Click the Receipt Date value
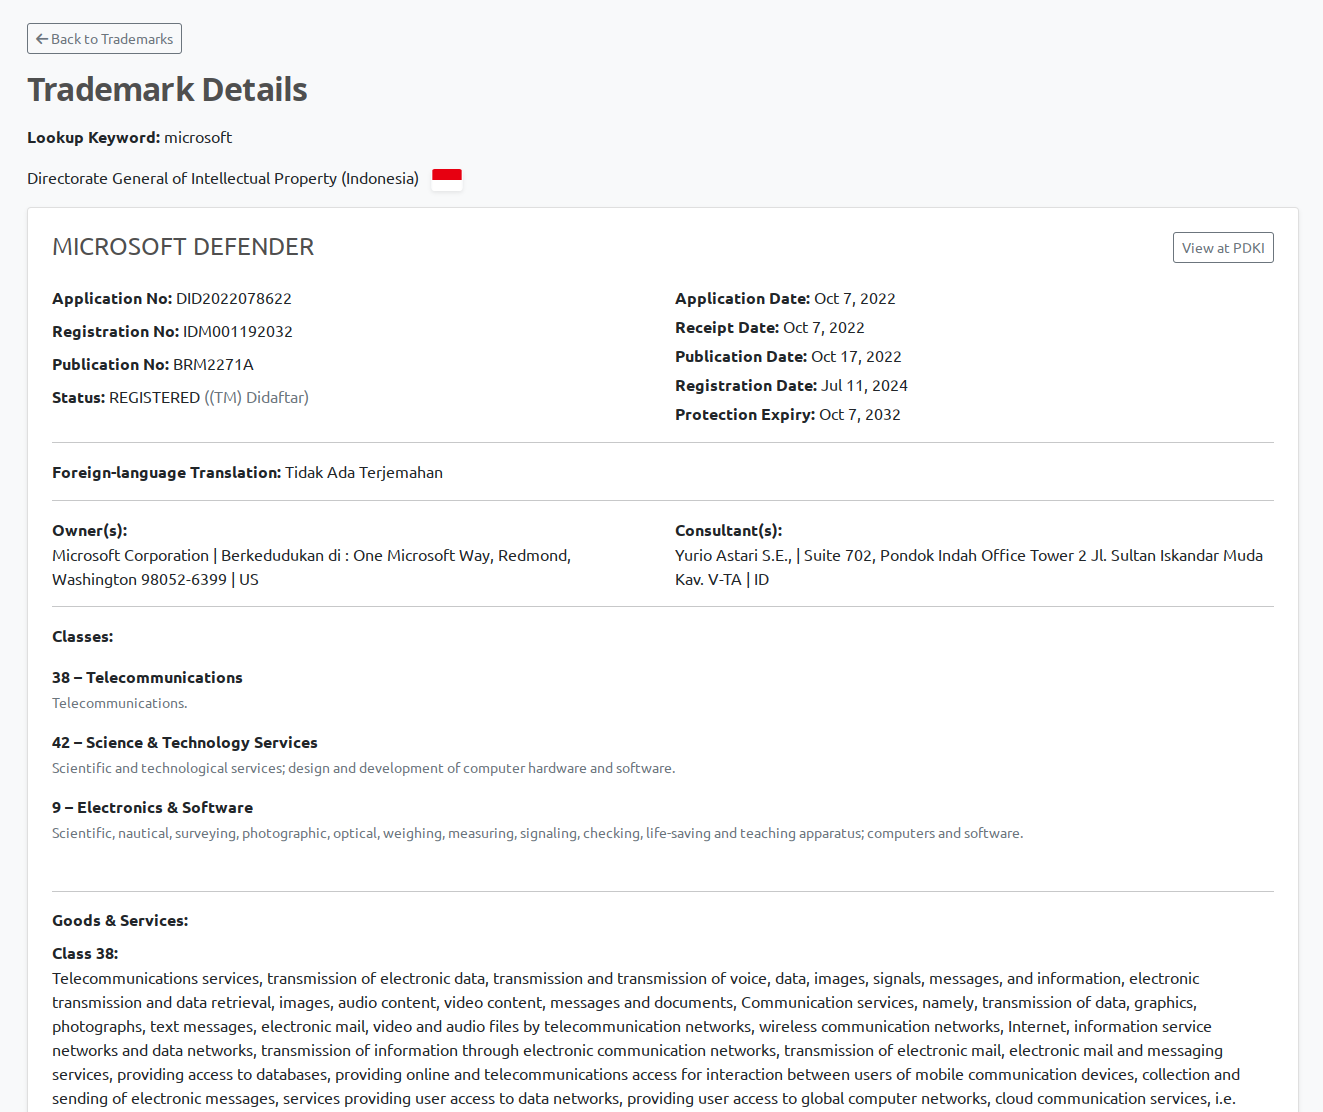 click(823, 328)
